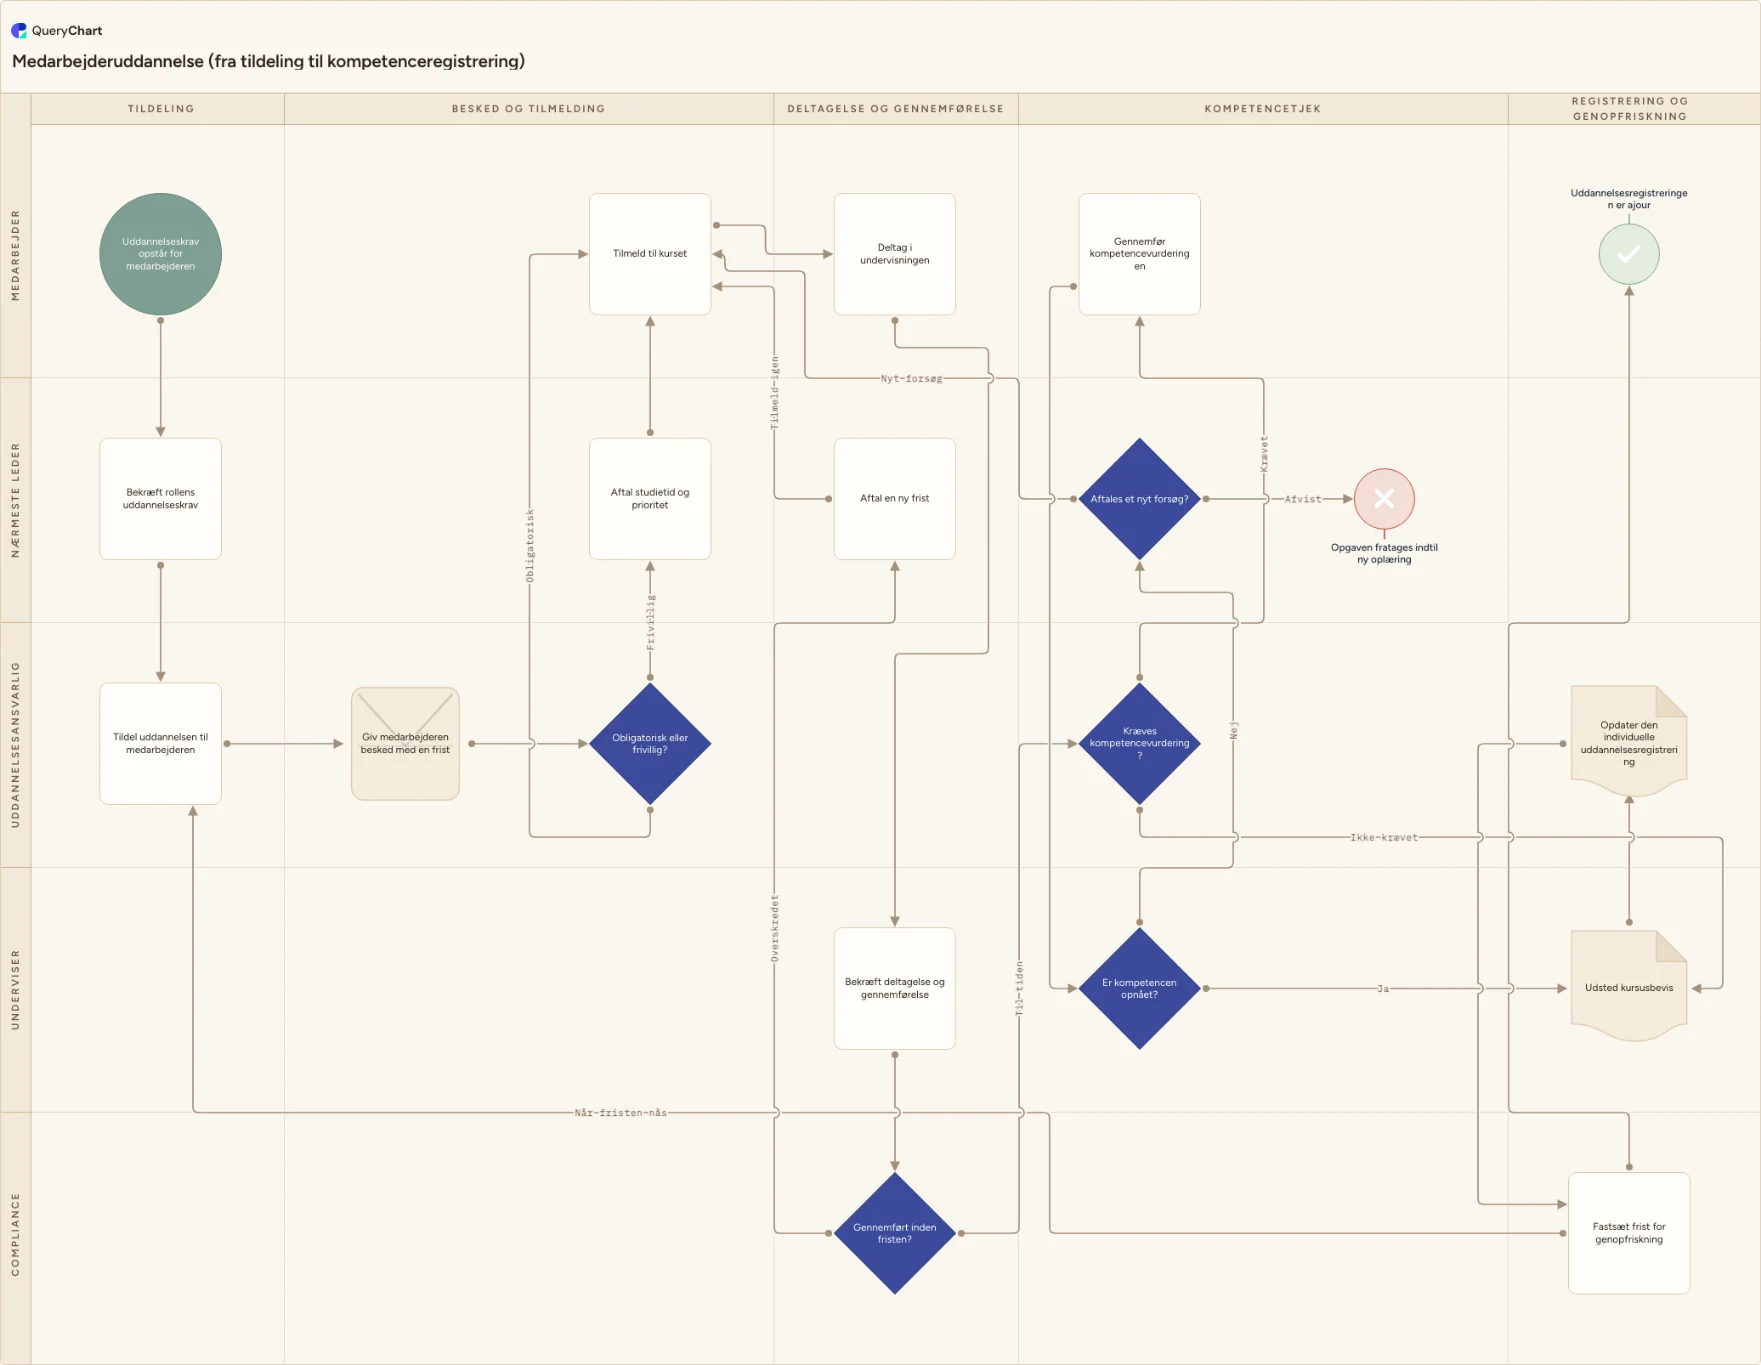Click the 'Ikke-krævet' connector label
This screenshot has width=1761, height=1365.
[x=1384, y=838]
